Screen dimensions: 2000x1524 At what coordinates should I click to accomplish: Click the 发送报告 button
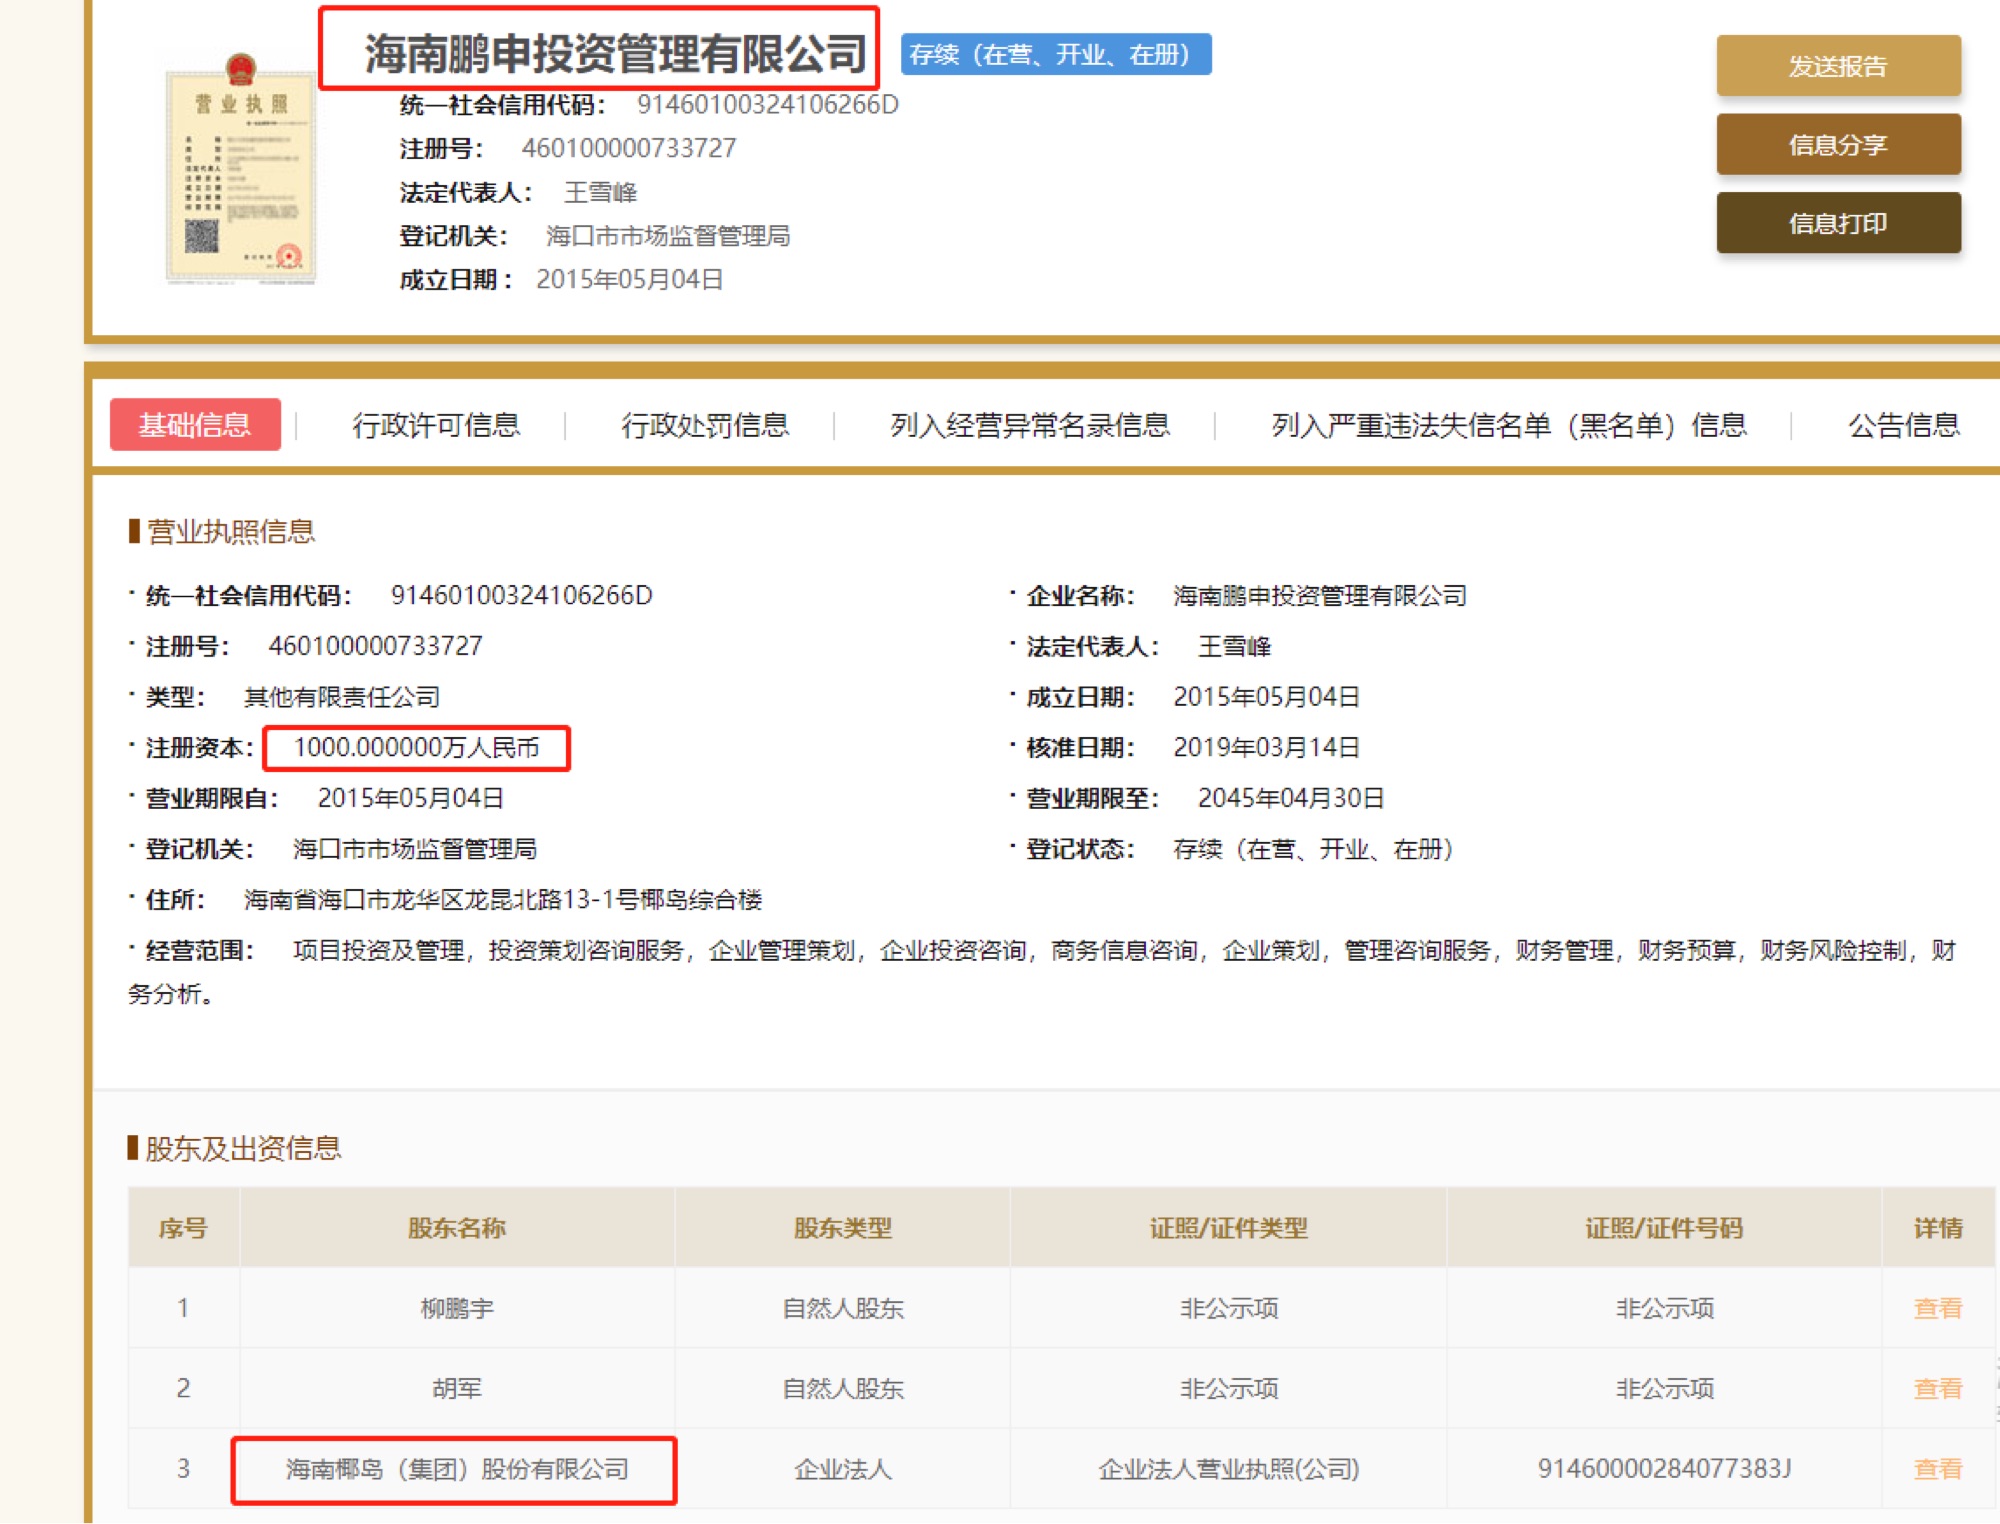pos(1838,66)
